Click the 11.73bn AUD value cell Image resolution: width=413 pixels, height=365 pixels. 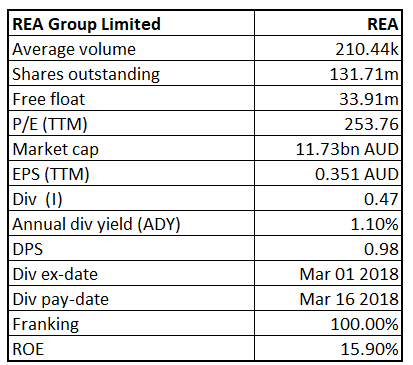(328, 148)
